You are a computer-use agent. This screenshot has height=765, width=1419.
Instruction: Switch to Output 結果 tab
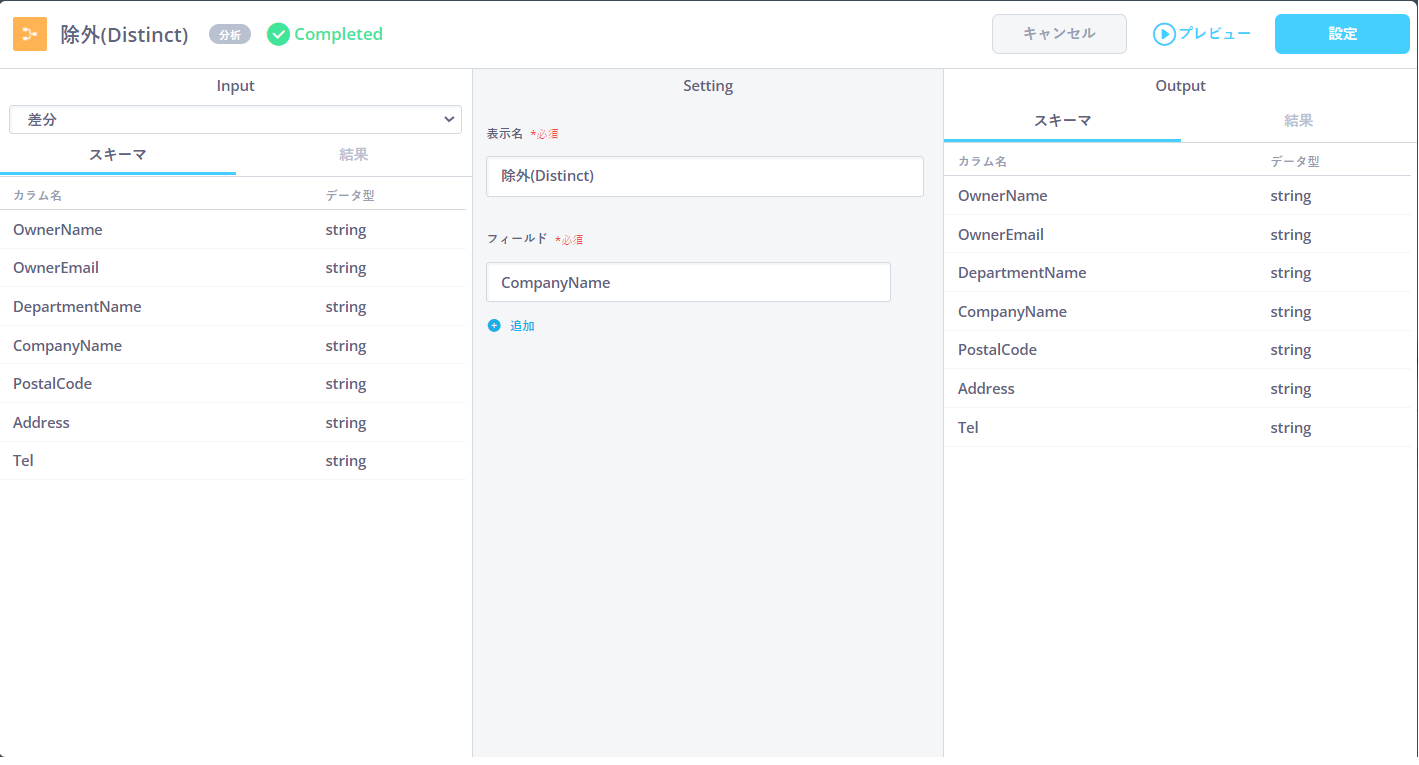coord(1299,121)
